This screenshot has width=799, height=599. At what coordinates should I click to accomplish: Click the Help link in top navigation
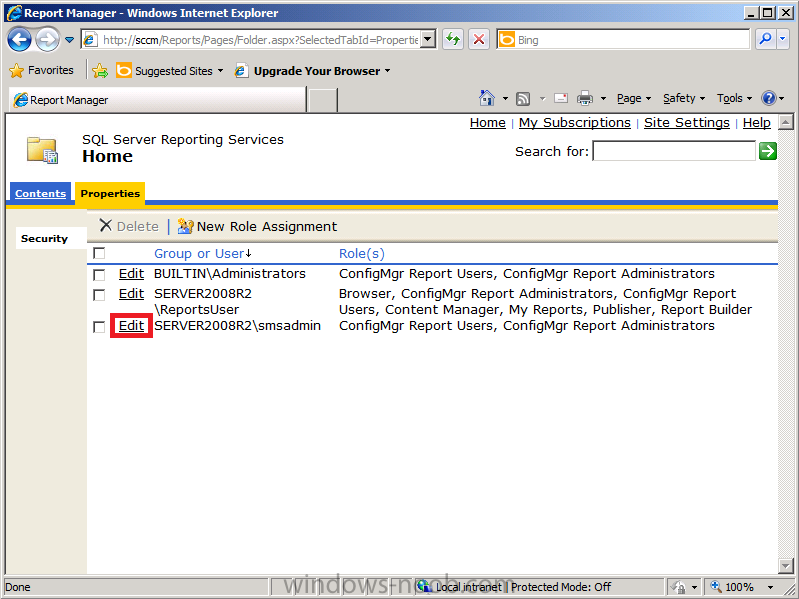[757, 123]
